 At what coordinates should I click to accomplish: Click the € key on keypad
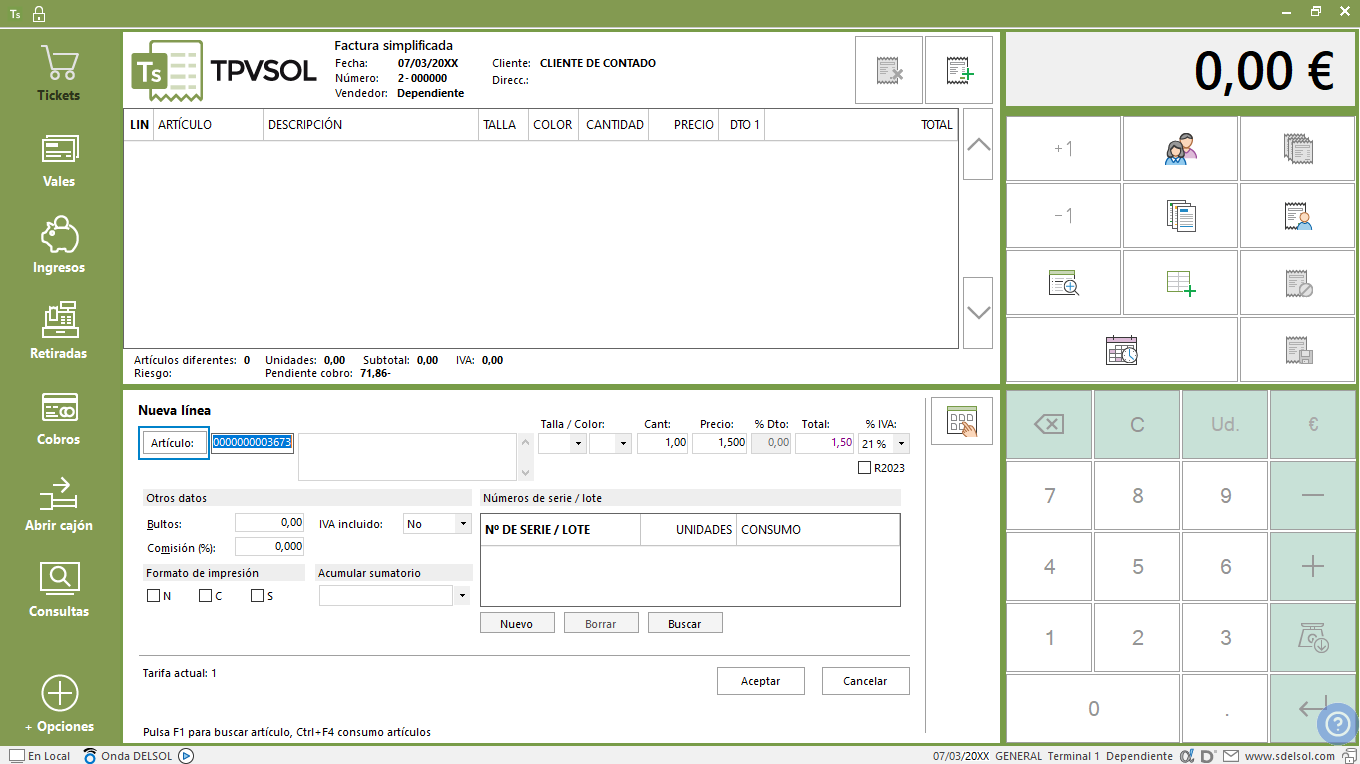(1313, 425)
